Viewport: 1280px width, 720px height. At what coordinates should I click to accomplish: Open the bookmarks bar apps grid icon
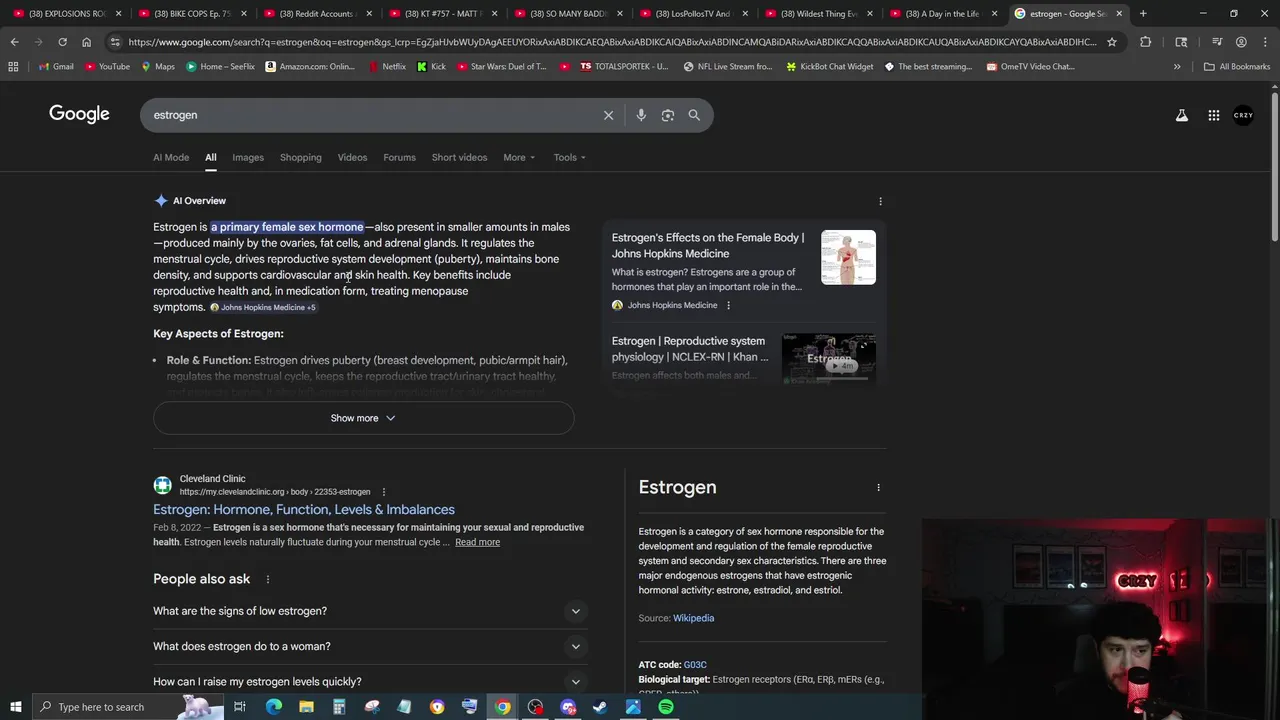tap(13, 67)
